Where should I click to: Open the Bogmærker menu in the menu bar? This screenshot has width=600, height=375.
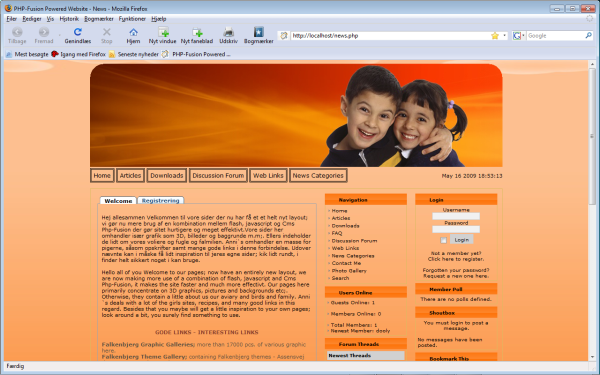point(99,19)
